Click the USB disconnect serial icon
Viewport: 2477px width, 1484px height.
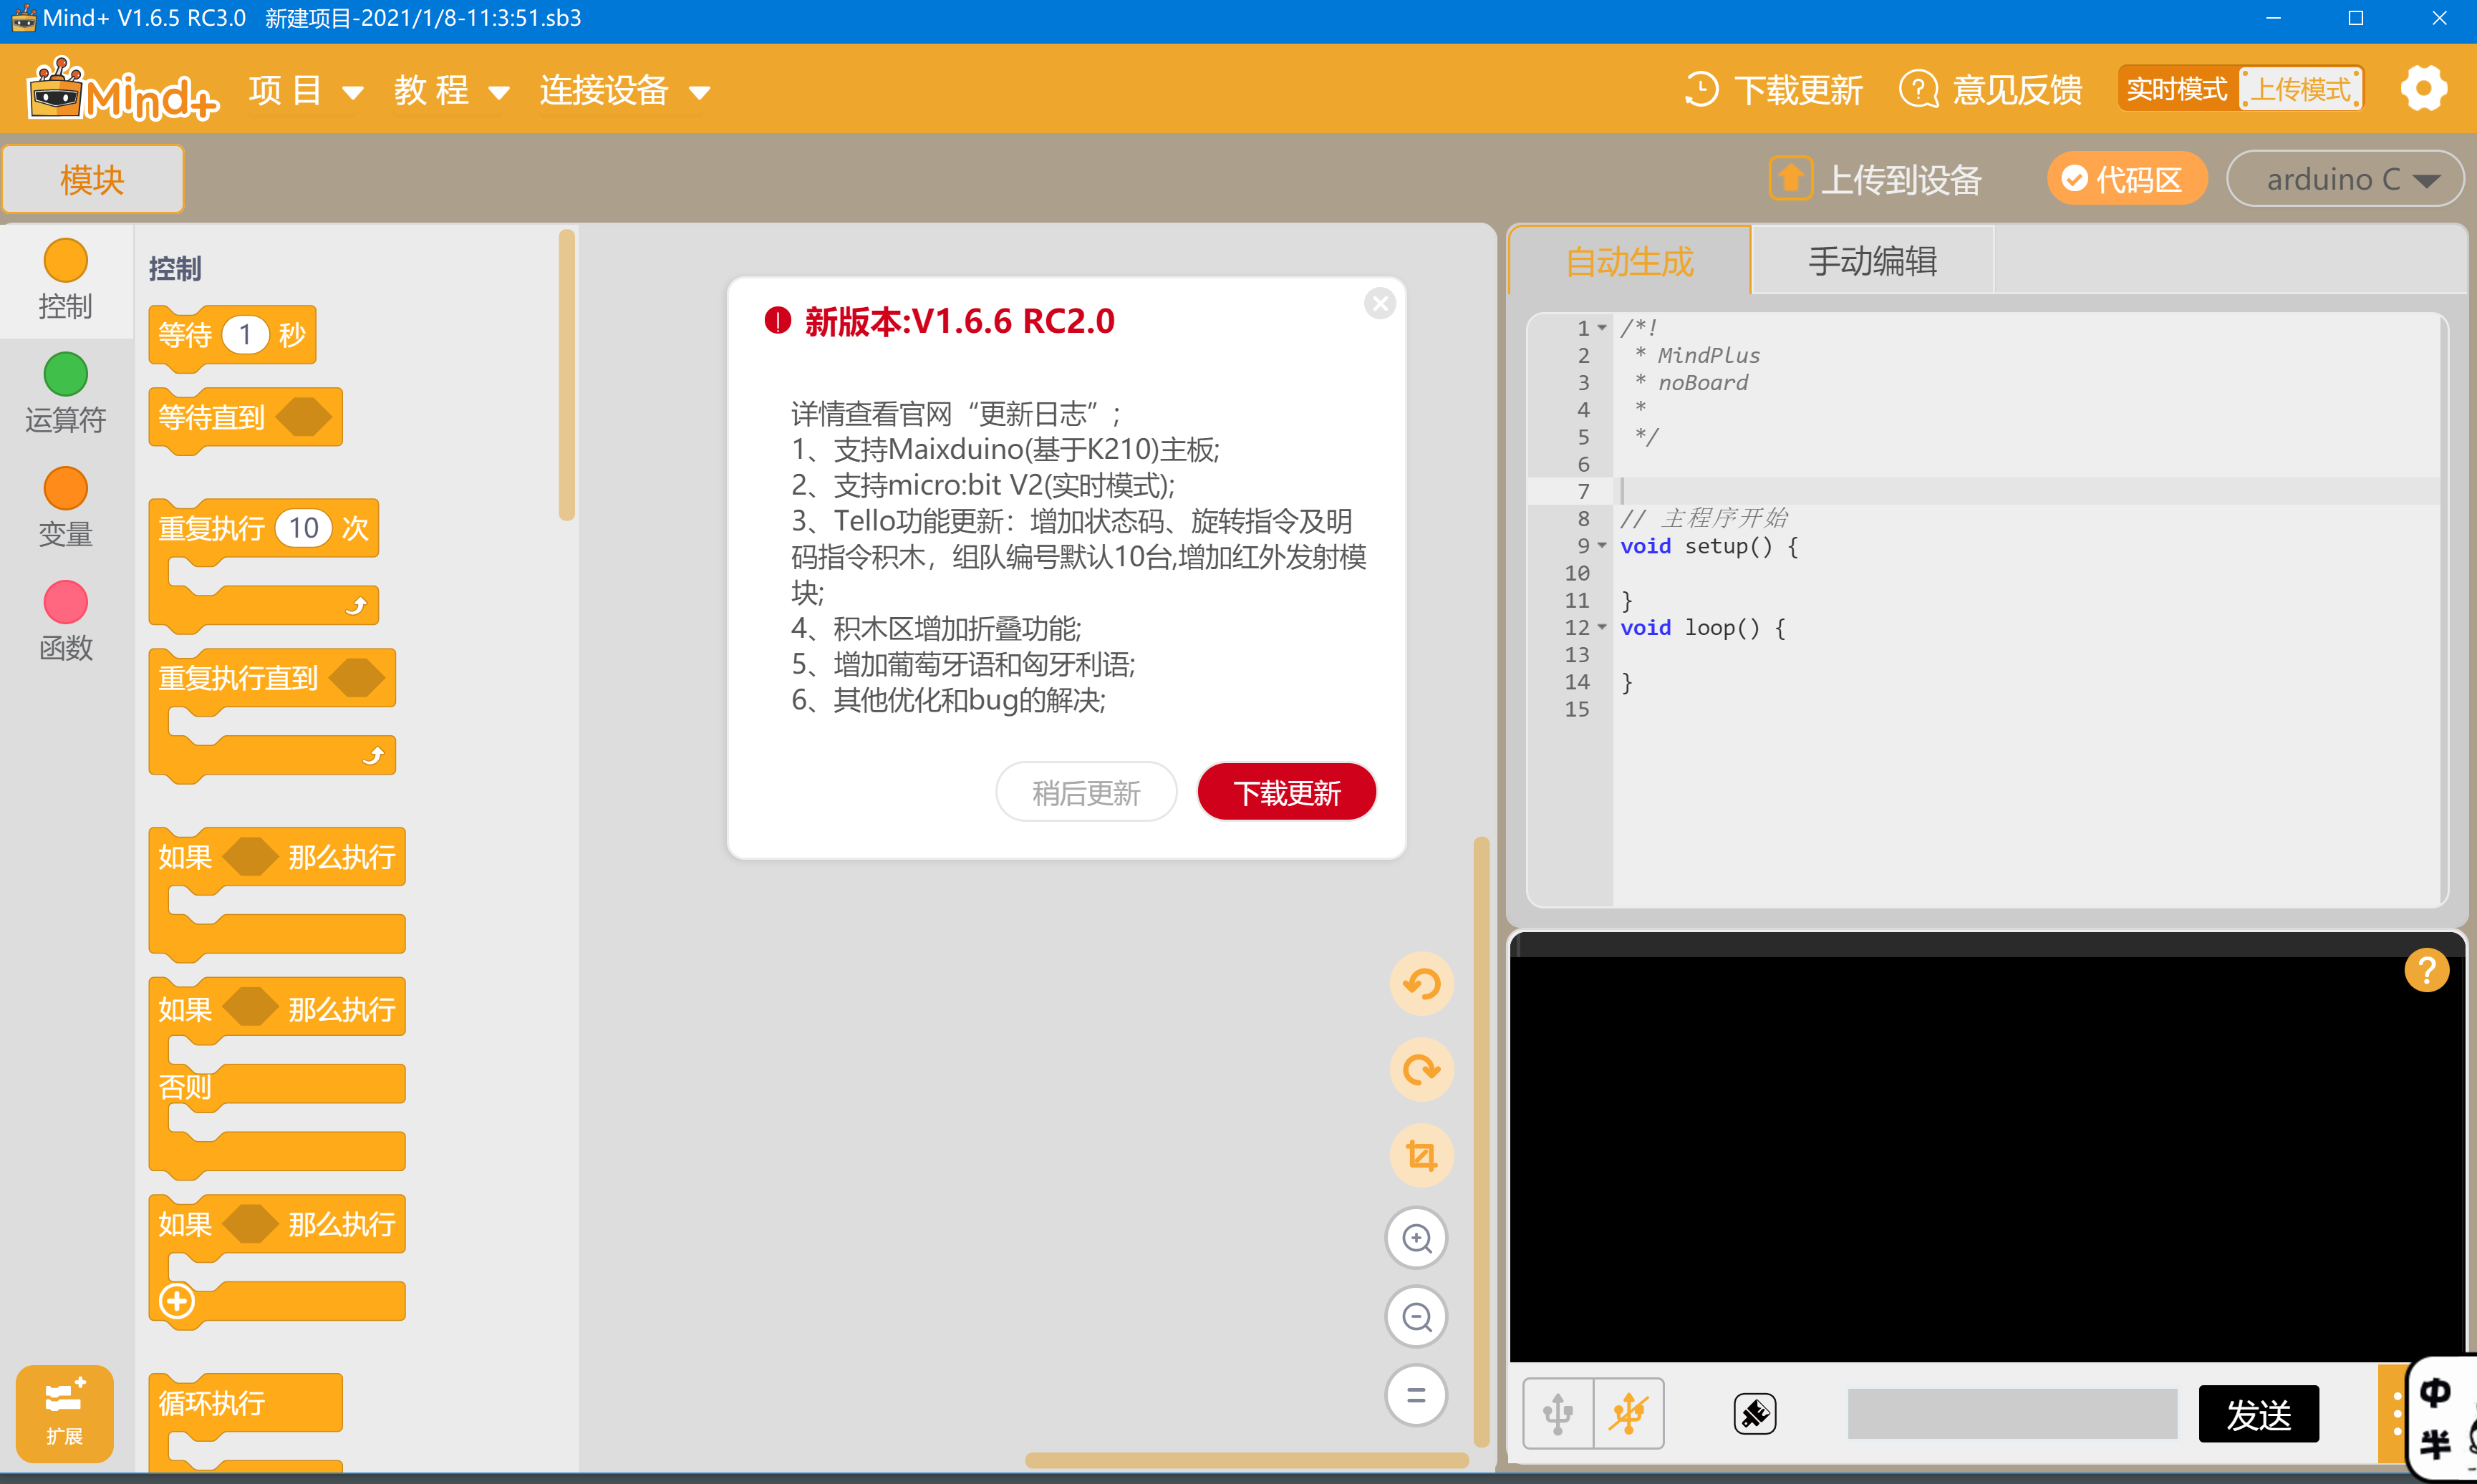(x=1629, y=1414)
